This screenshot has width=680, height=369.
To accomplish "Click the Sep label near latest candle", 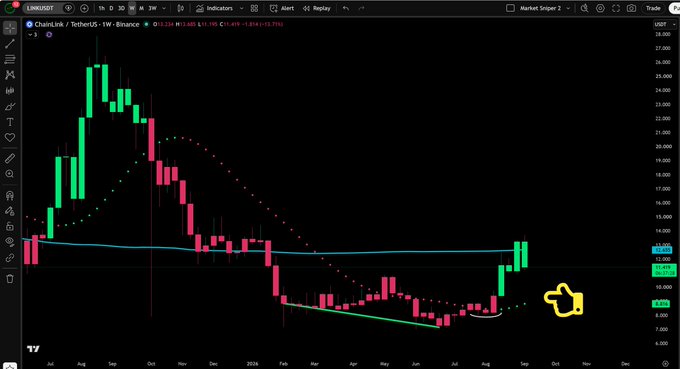I will click(x=524, y=364).
